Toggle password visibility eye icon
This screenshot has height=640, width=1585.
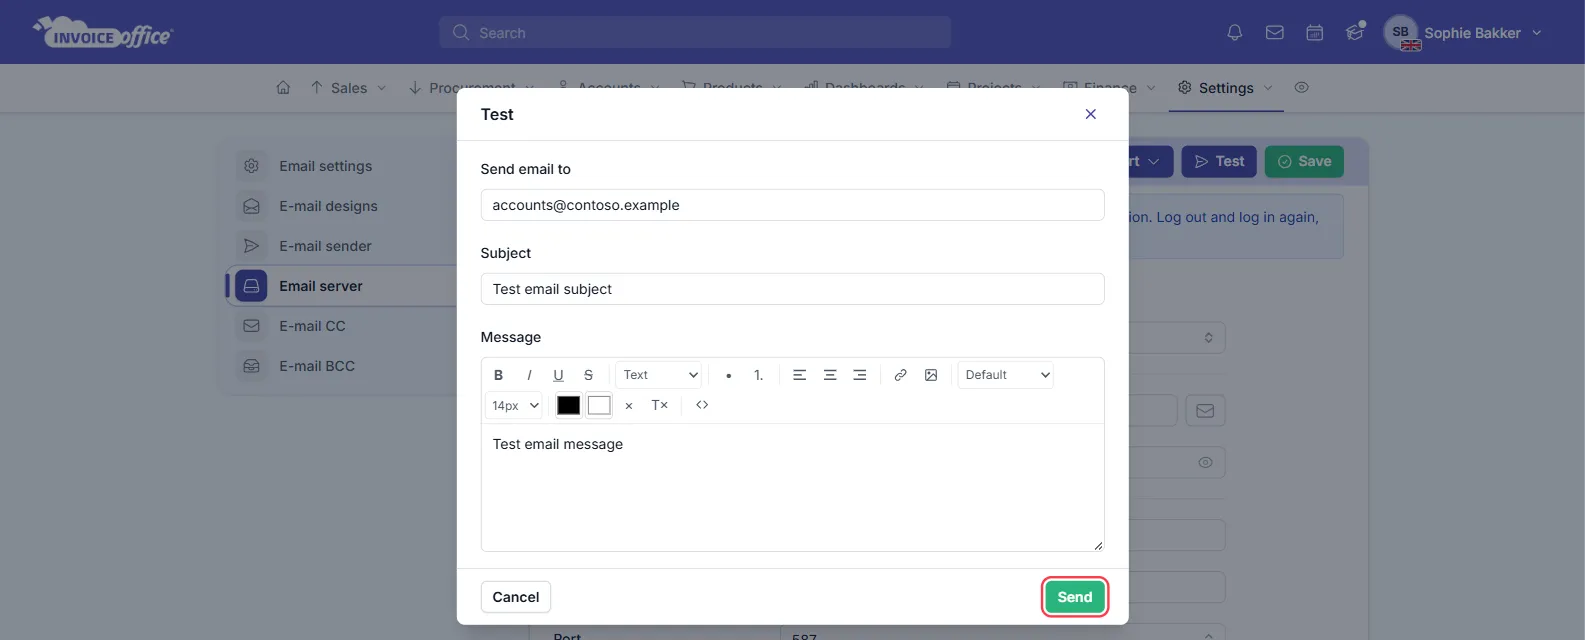[x=1205, y=462]
